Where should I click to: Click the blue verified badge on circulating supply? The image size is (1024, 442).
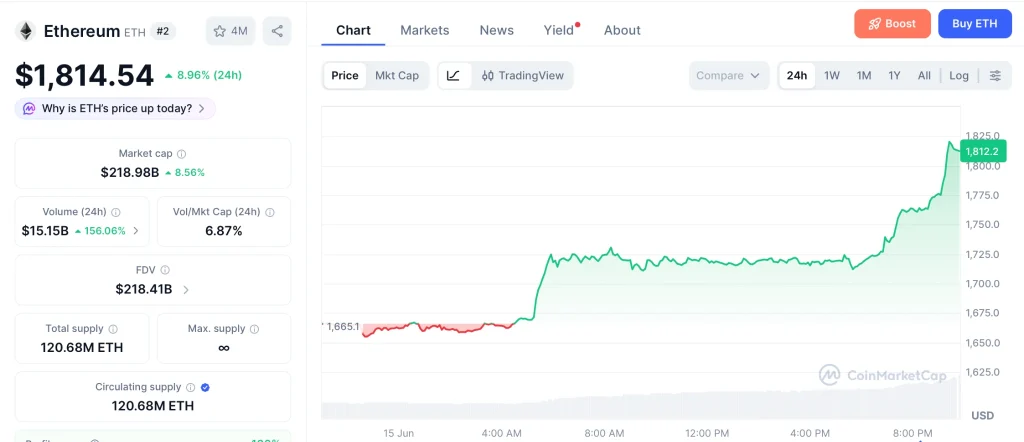[205, 387]
